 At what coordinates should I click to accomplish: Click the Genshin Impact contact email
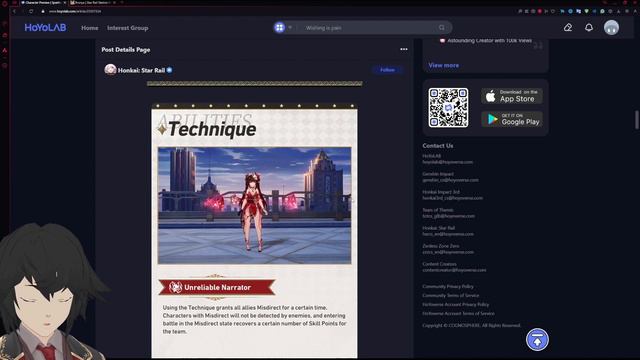click(x=450, y=180)
